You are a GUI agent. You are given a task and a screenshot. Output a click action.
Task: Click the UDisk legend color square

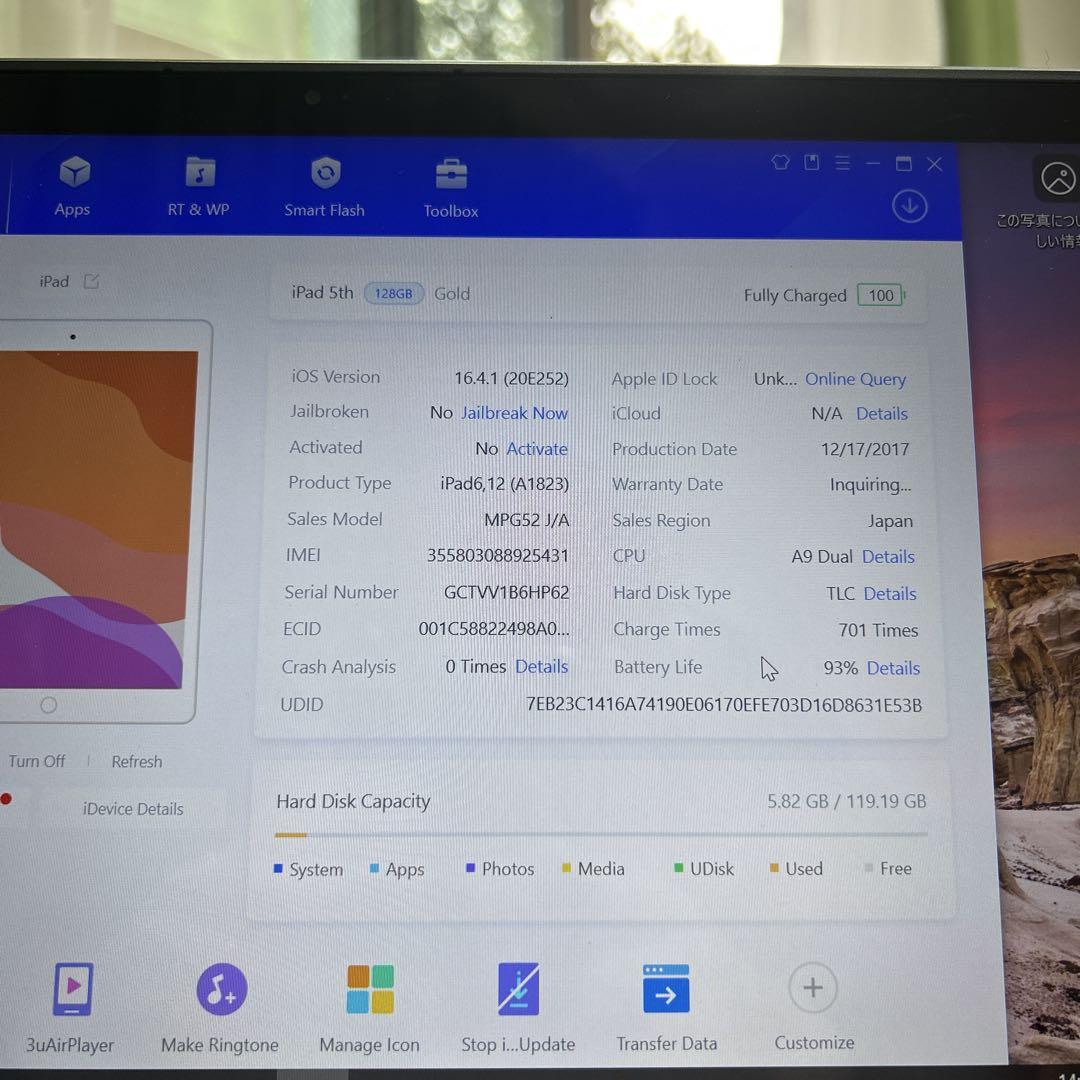click(x=678, y=868)
